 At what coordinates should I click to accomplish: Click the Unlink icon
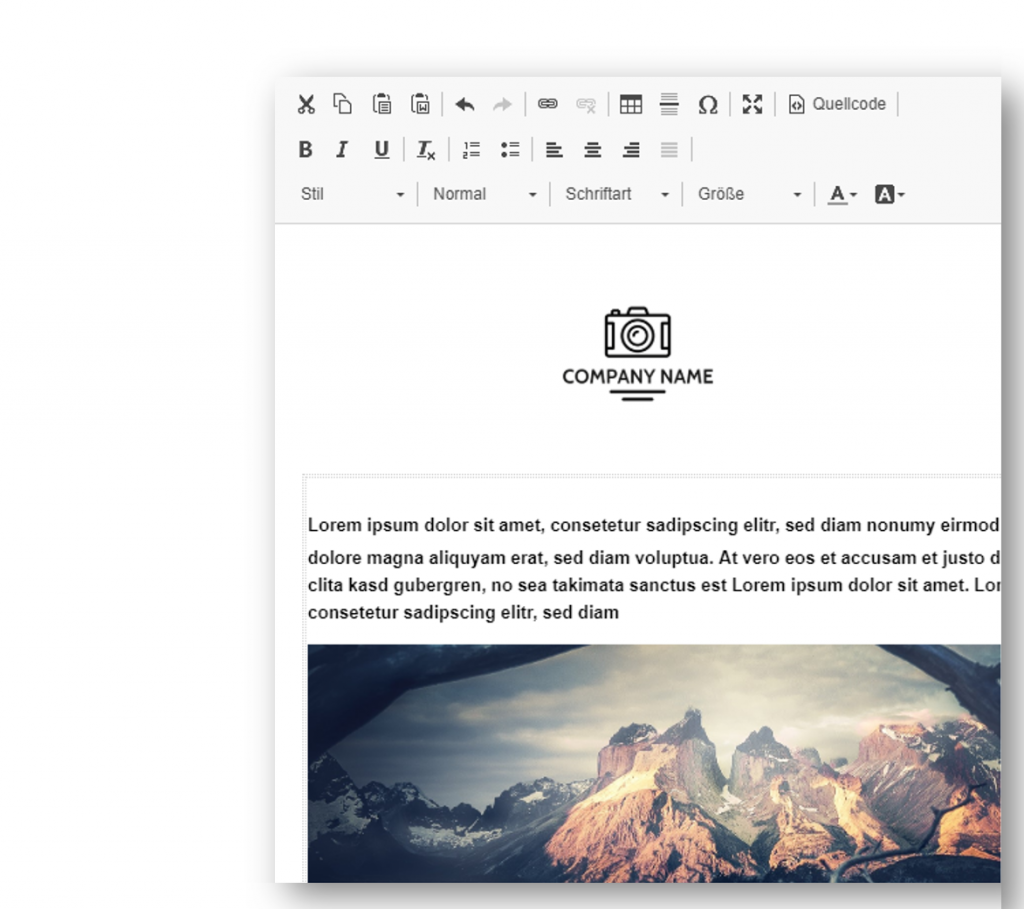click(586, 104)
